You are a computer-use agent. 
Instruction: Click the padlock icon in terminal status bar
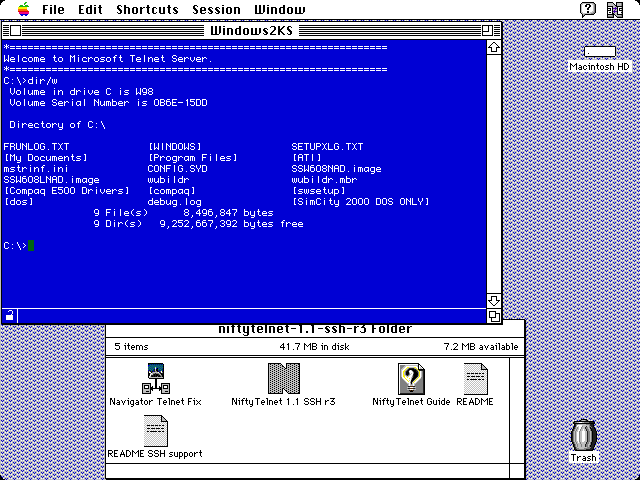coord(9,316)
